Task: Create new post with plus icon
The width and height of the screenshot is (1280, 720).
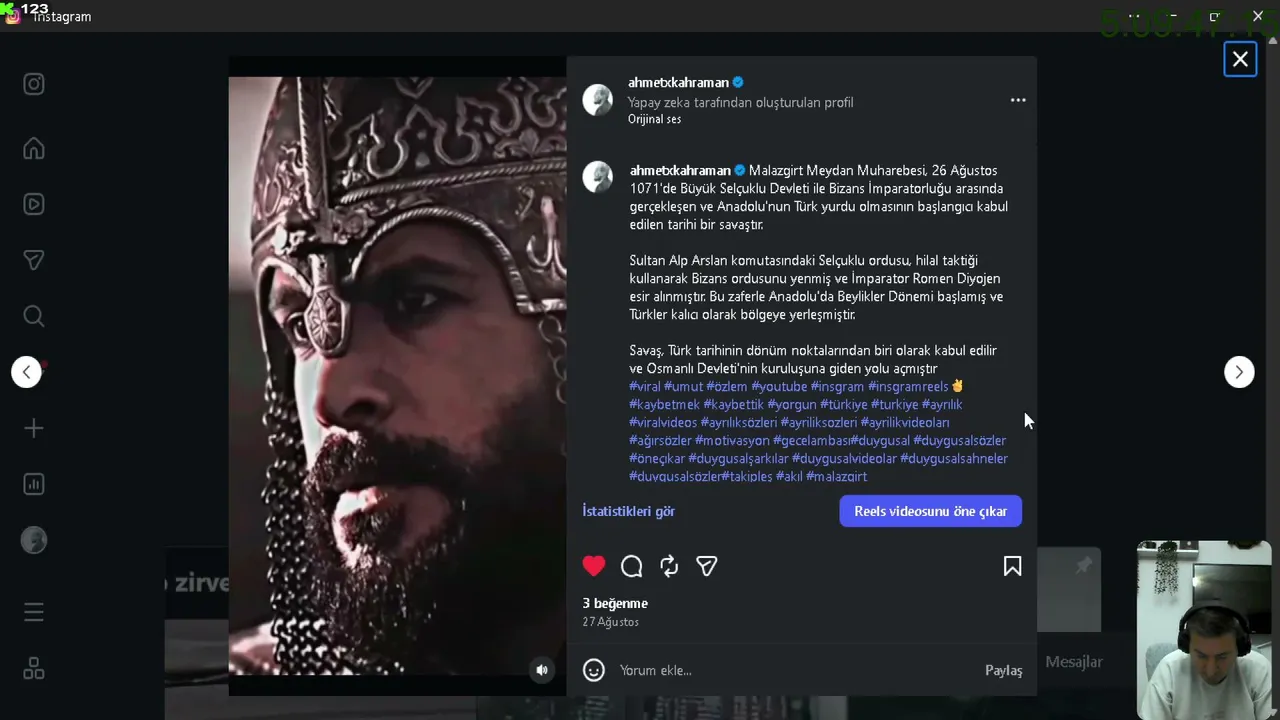Action: 34,428
